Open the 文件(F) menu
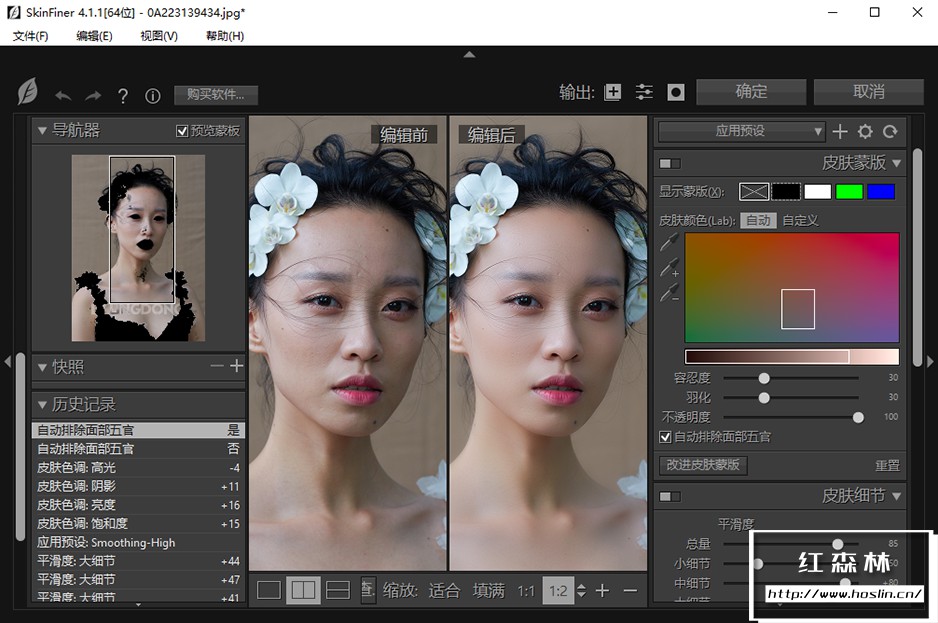The width and height of the screenshot is (938, 623). [x=30, y=36]
